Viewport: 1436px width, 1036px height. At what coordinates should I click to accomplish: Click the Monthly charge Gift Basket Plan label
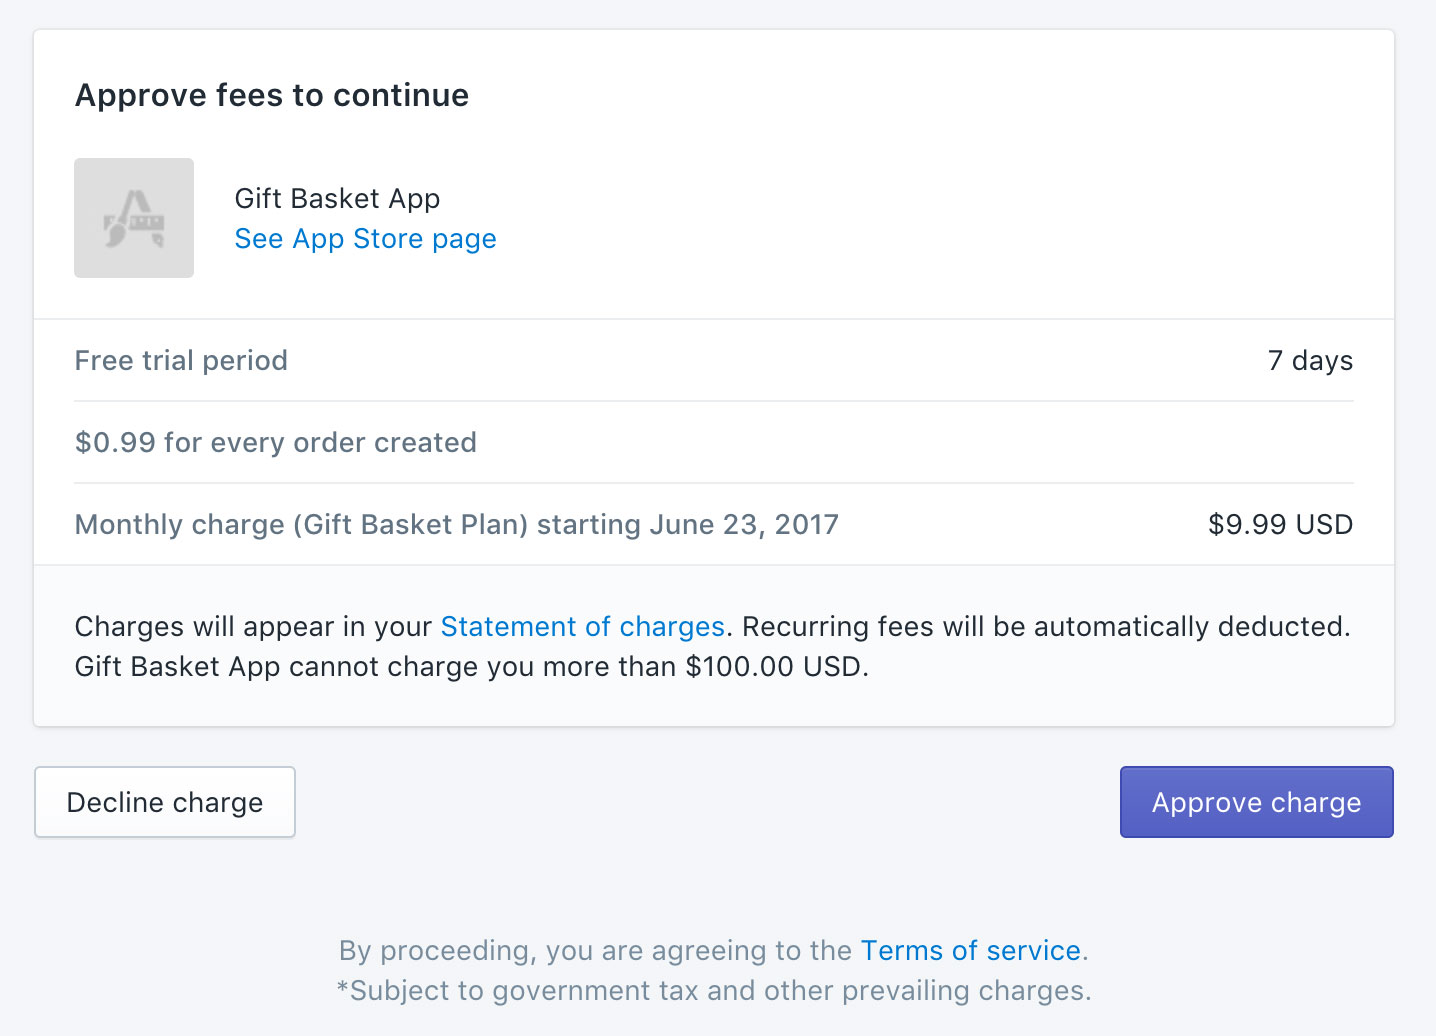point(301,525)
